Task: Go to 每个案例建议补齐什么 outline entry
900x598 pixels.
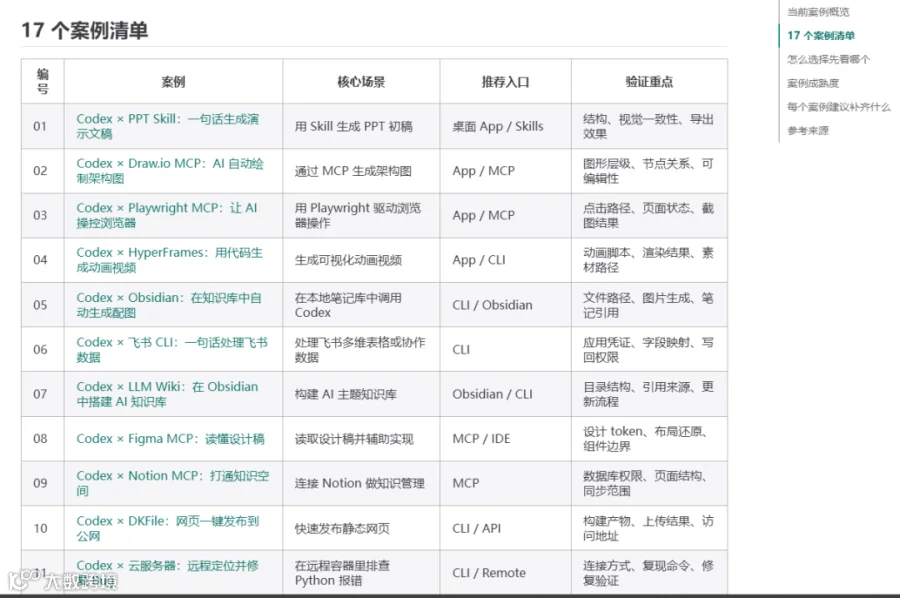Action: click(x=839, y=107)
